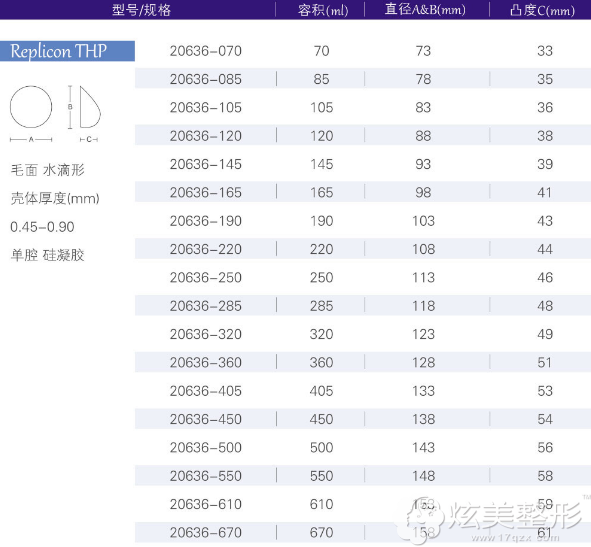Click model number 20636-320
591x547 pixels.
tap(205, 334)
